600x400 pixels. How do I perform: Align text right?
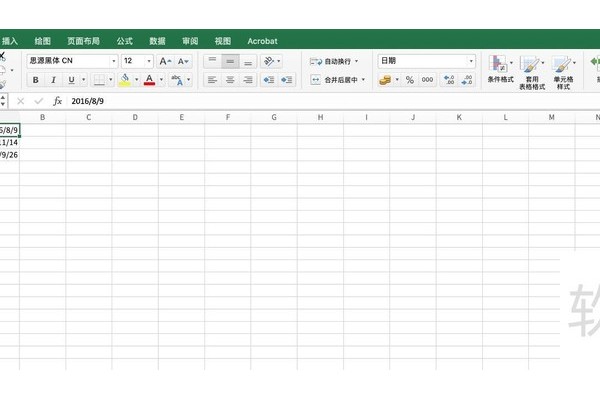click(248, 80)
